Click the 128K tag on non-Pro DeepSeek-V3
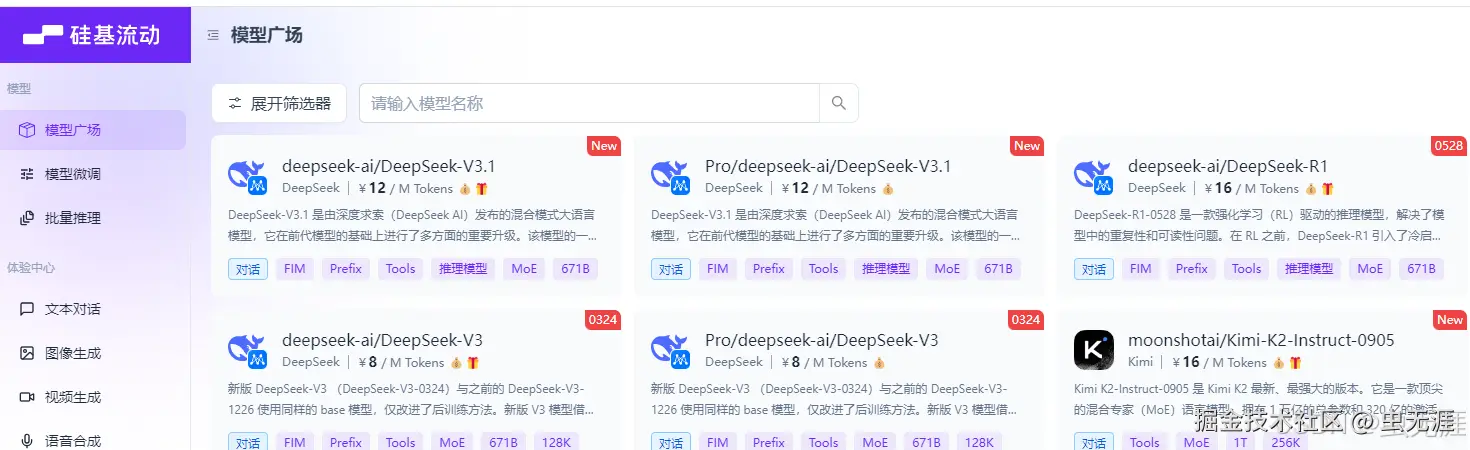This screenshot has height=450, width=1470. pyautogui.click(x=556, y=442)
